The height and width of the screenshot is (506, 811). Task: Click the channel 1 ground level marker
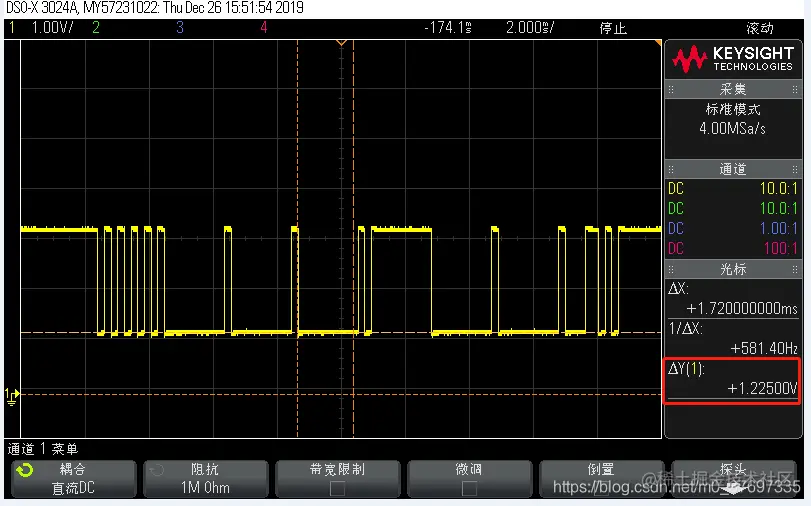pyautogui.click(x=11, y=396)
